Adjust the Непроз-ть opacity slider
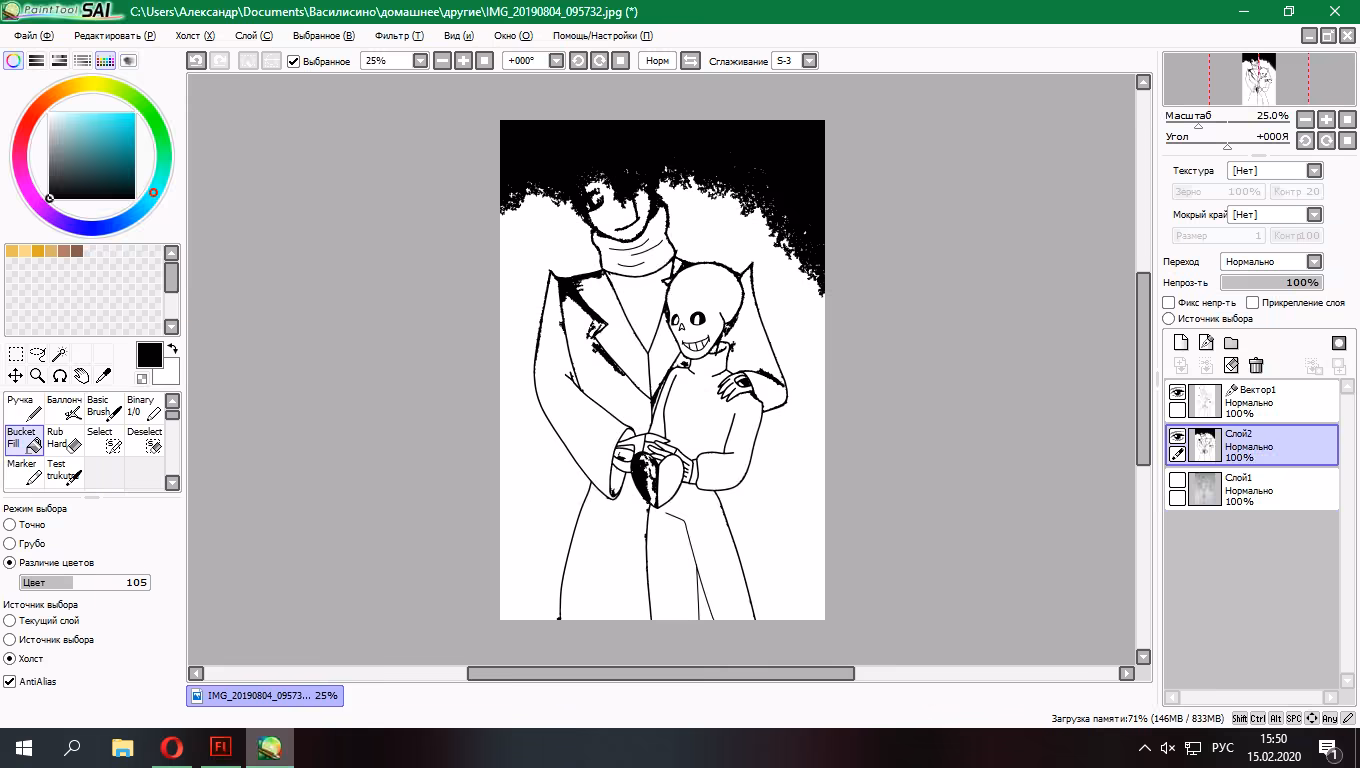1360x768 pixels. [1272, 283]
